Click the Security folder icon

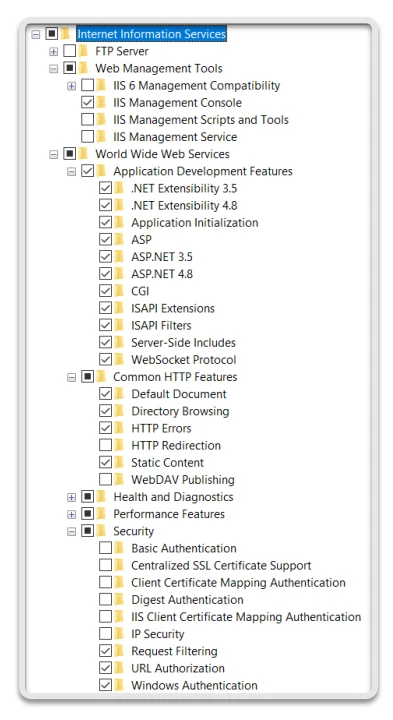[x=101, y=531]
